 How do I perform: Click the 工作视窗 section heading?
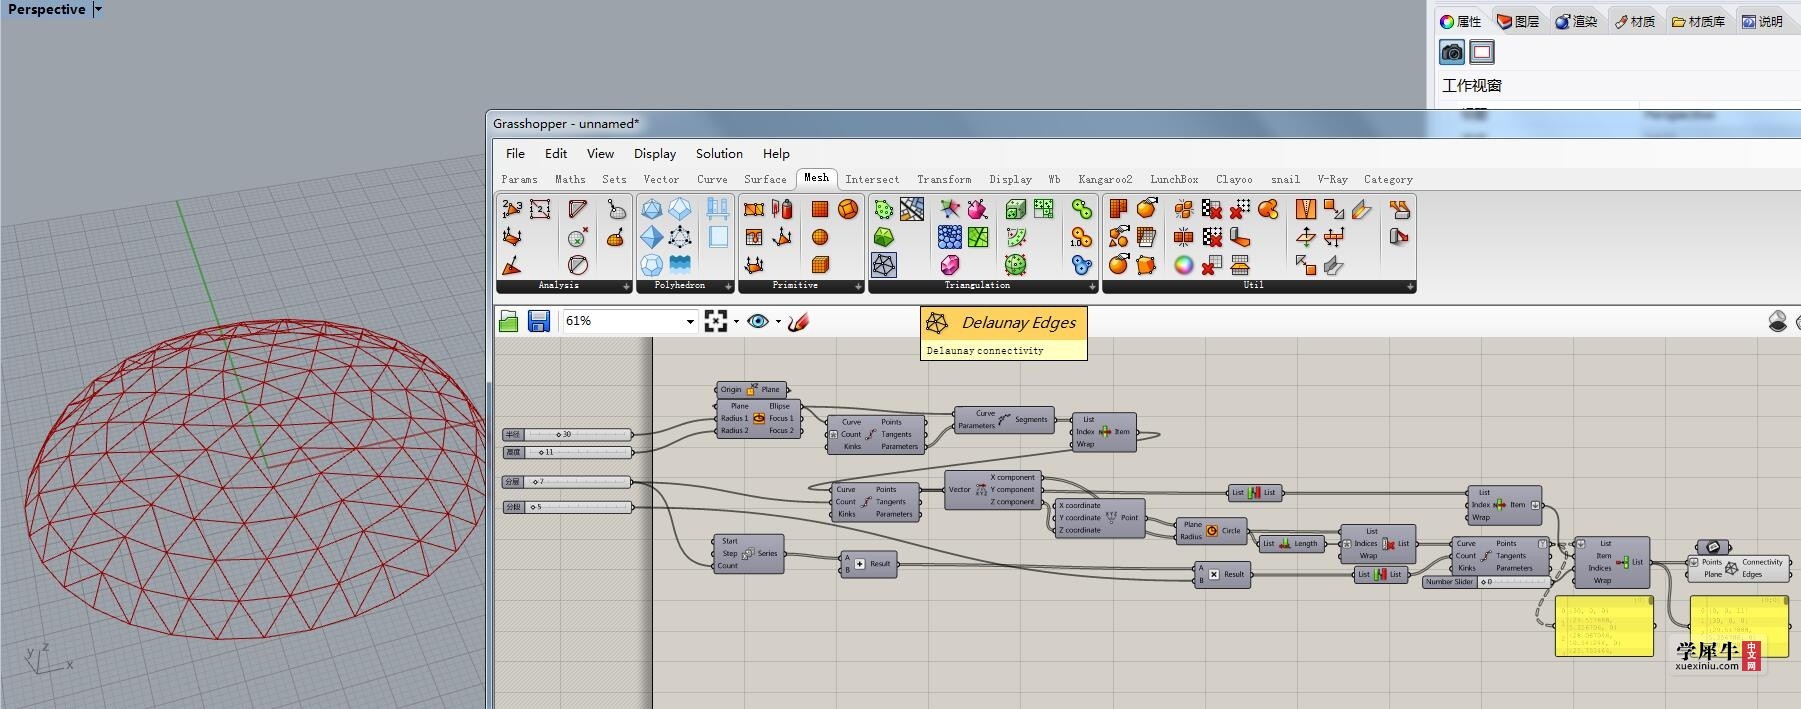click(1472, 86)
